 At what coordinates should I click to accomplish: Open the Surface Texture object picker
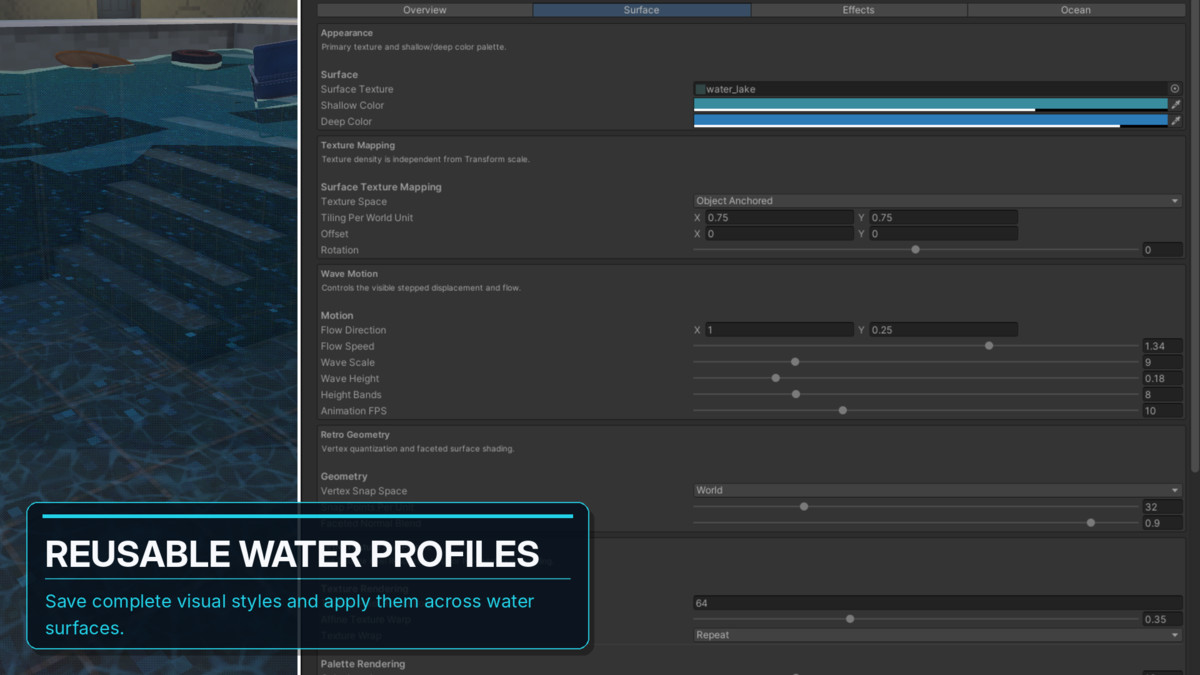1175,89
